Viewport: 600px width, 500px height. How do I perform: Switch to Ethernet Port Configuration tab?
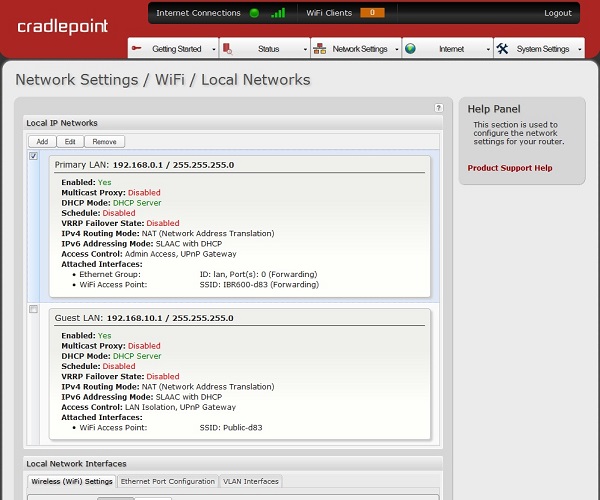point(168,481)
